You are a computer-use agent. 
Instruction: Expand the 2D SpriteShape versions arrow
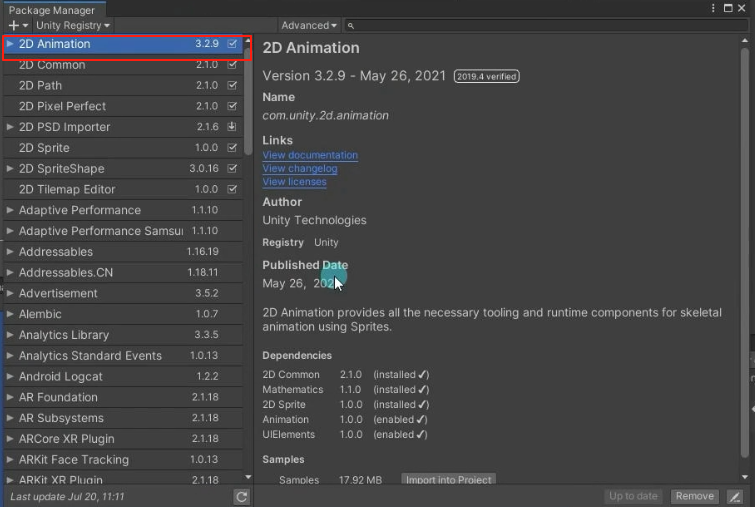pyautogui.click(x=10, y=168)
